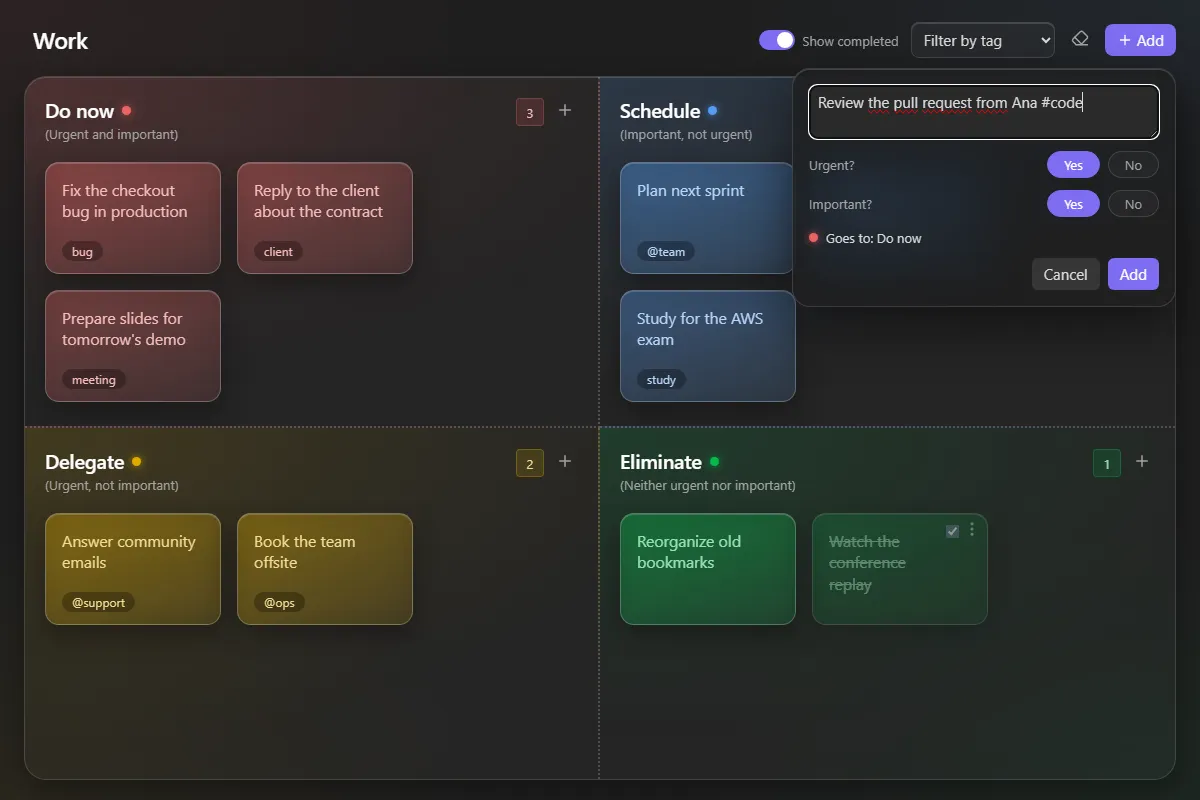The image size is (1200, 800).
Task: Select Yes for Urgent
Action: point(1073,165)
